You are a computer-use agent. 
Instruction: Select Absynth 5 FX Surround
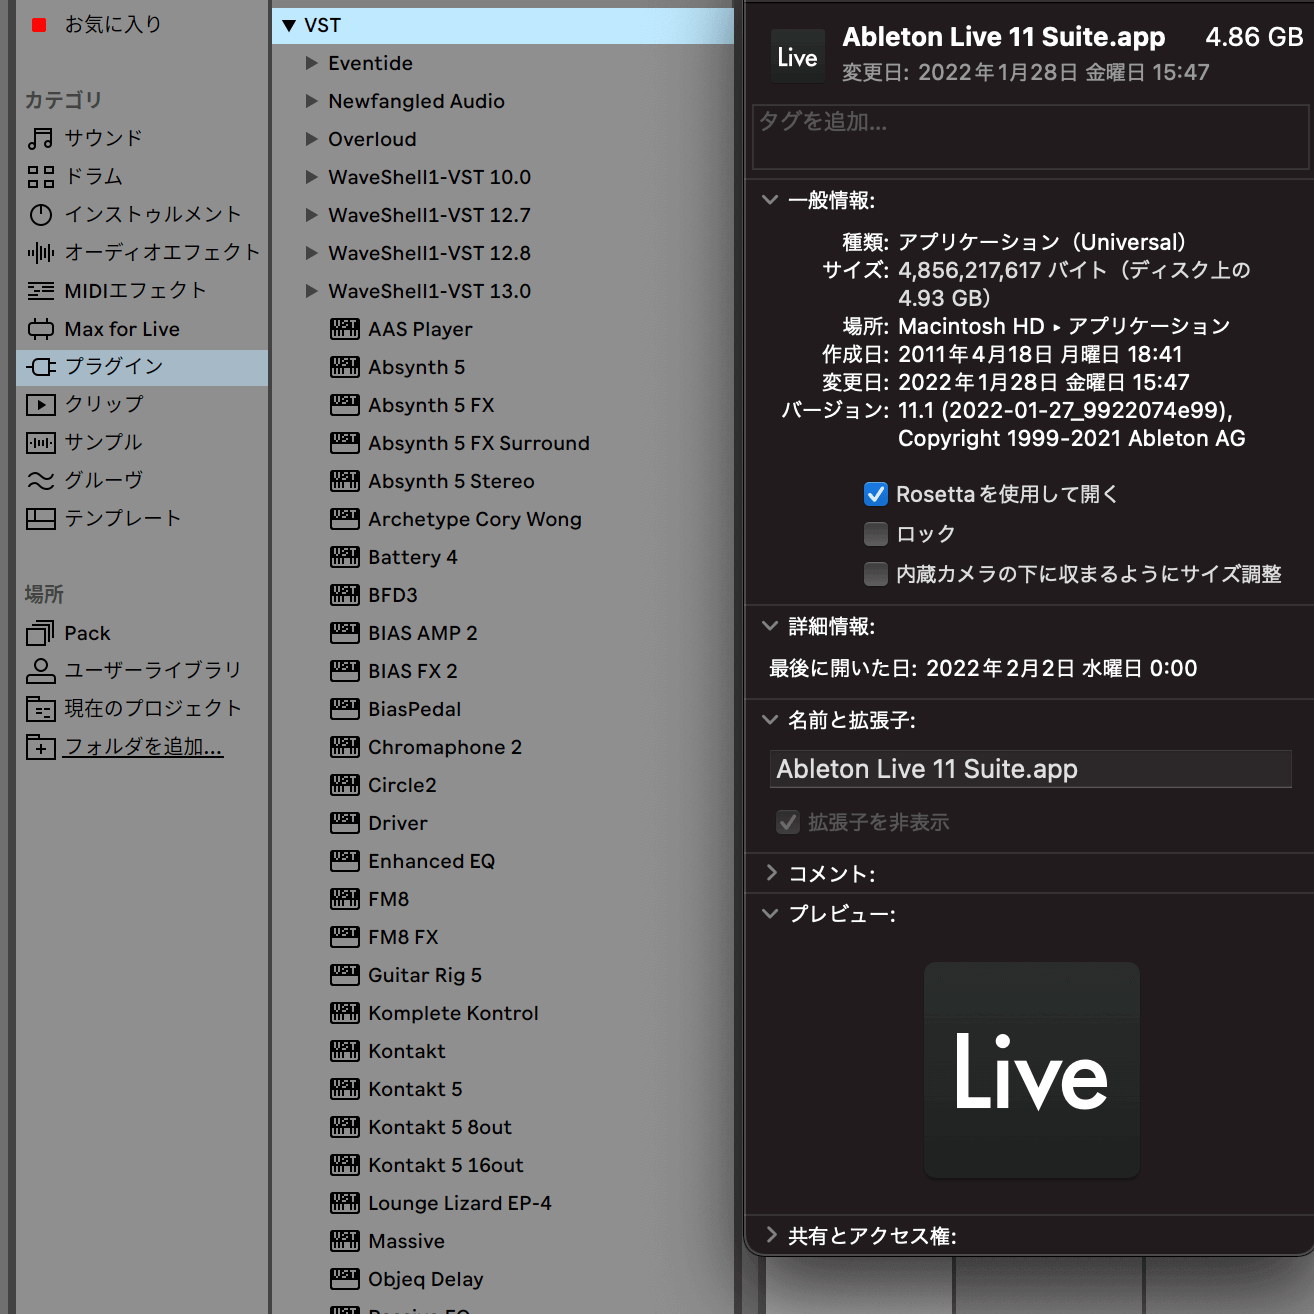pos(478,443)
